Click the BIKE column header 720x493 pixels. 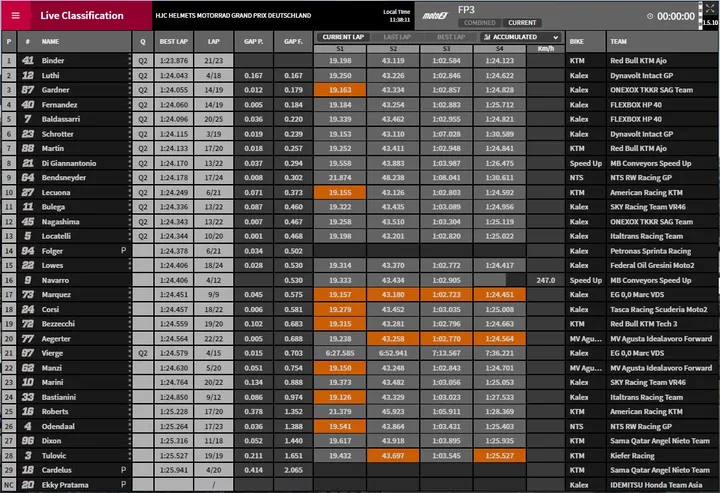click(x=585, y=41)
